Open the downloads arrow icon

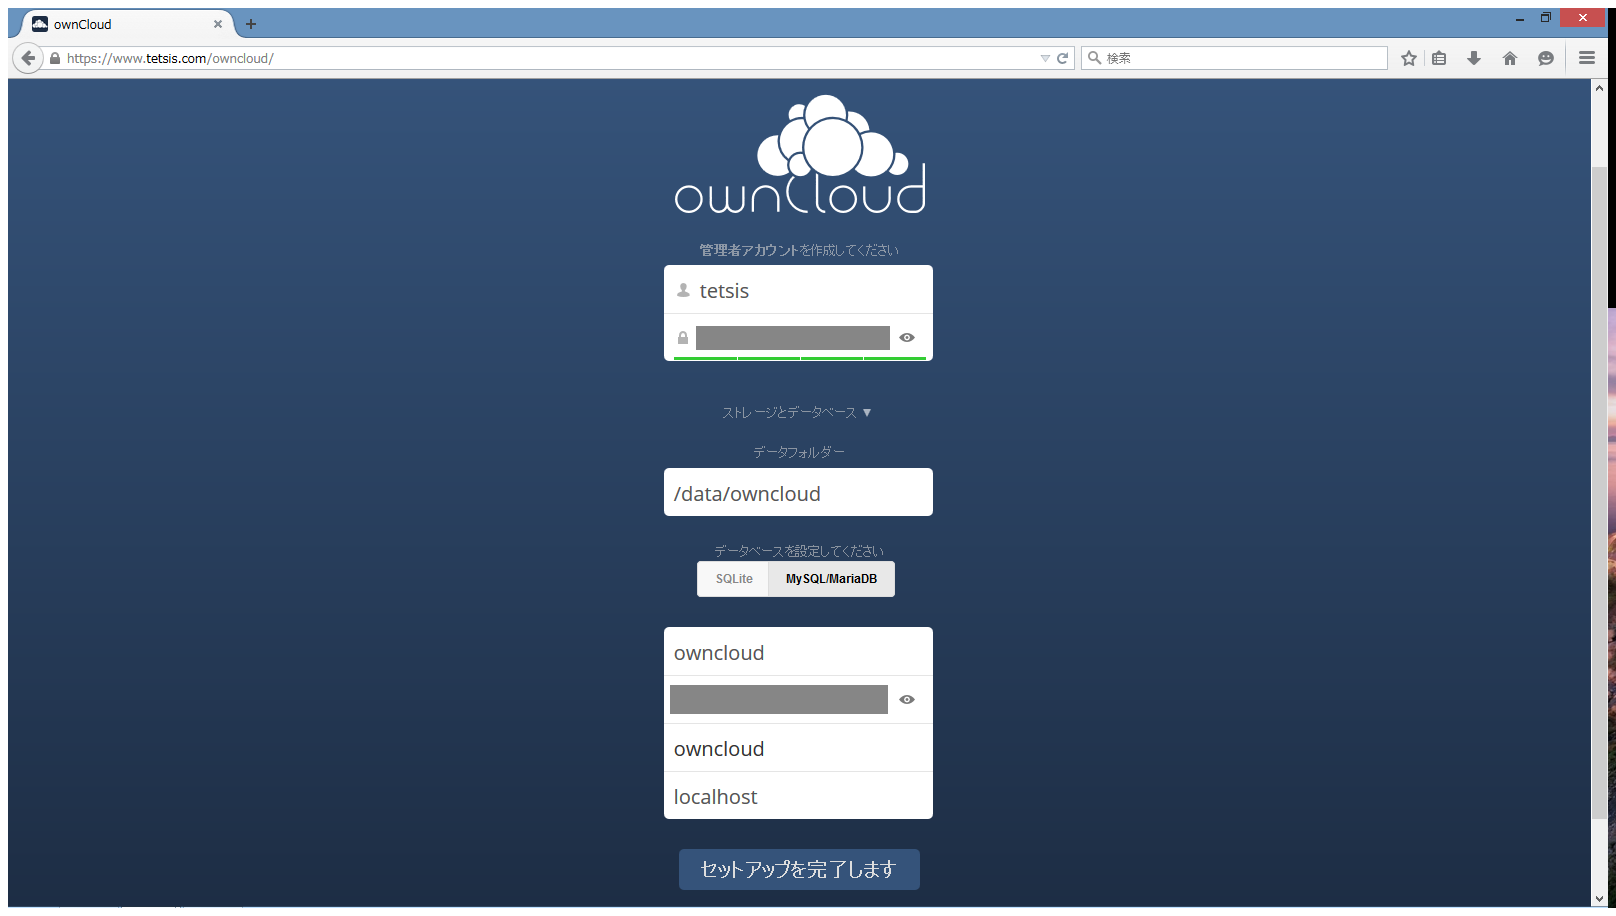click(x=1474, y=58)
